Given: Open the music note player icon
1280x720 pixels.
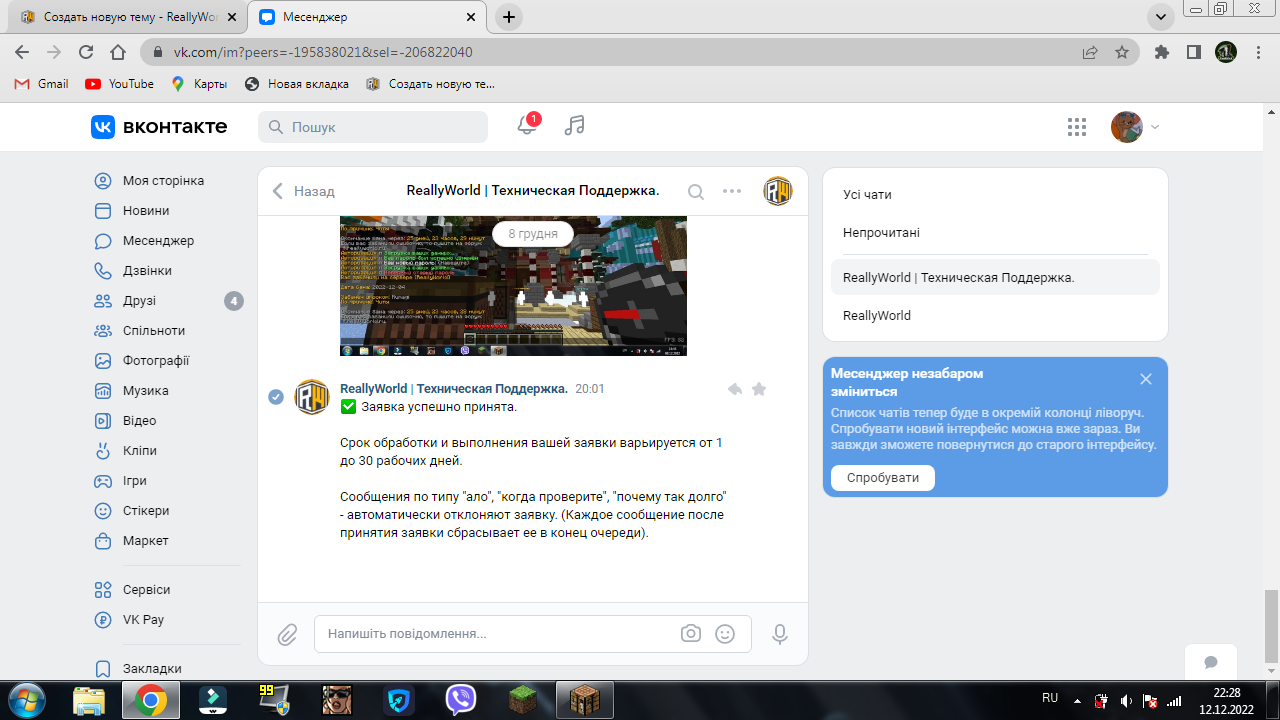Looking at the screenshot, I should (574, 126).
